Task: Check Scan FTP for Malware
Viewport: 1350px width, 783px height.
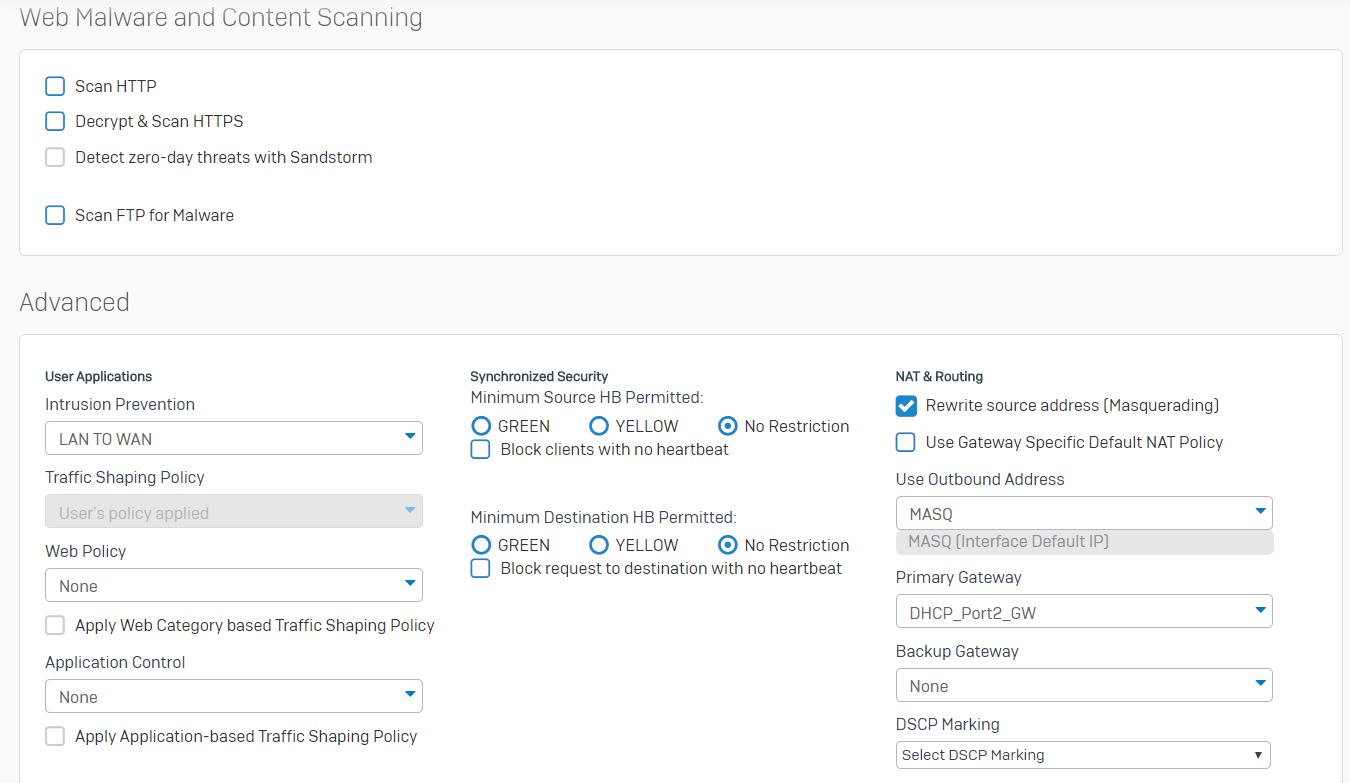Action: point(55,216)
